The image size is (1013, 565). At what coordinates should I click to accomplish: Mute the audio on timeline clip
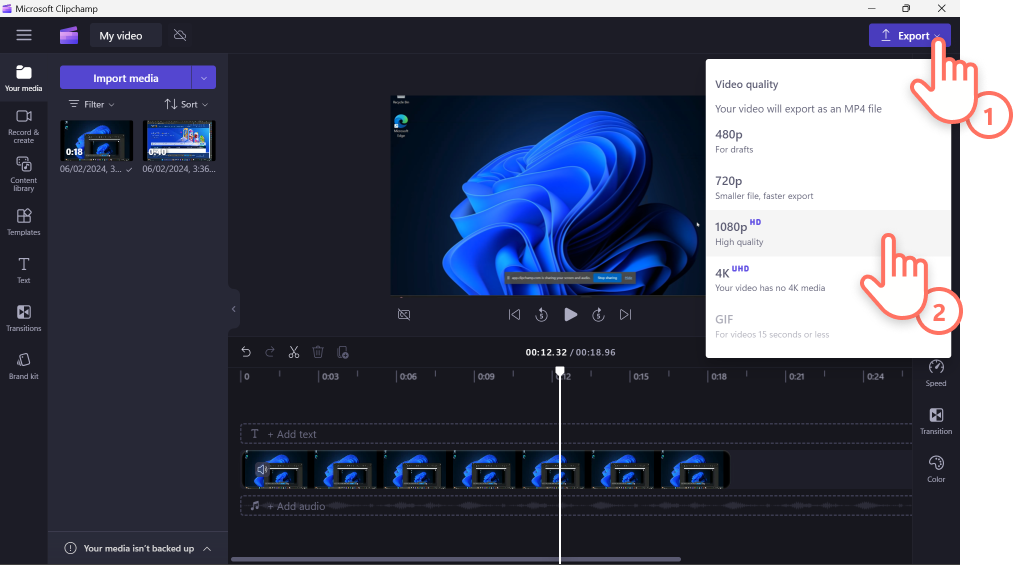point(261,469)
